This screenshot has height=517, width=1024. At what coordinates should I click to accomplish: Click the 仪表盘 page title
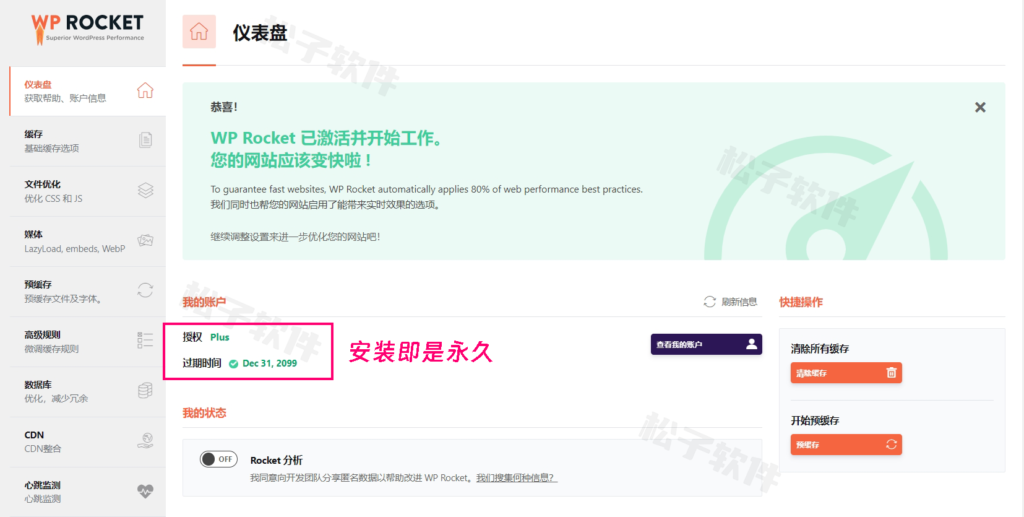tap(260, 32)
